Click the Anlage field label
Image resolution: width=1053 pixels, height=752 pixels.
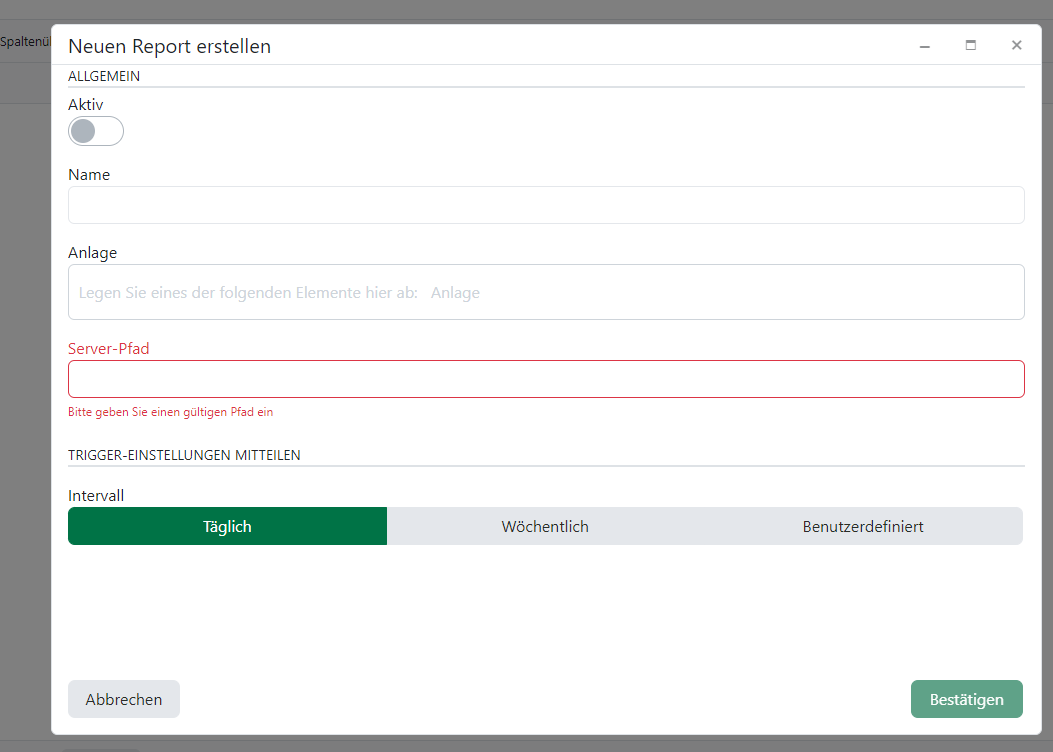[93, 253]
